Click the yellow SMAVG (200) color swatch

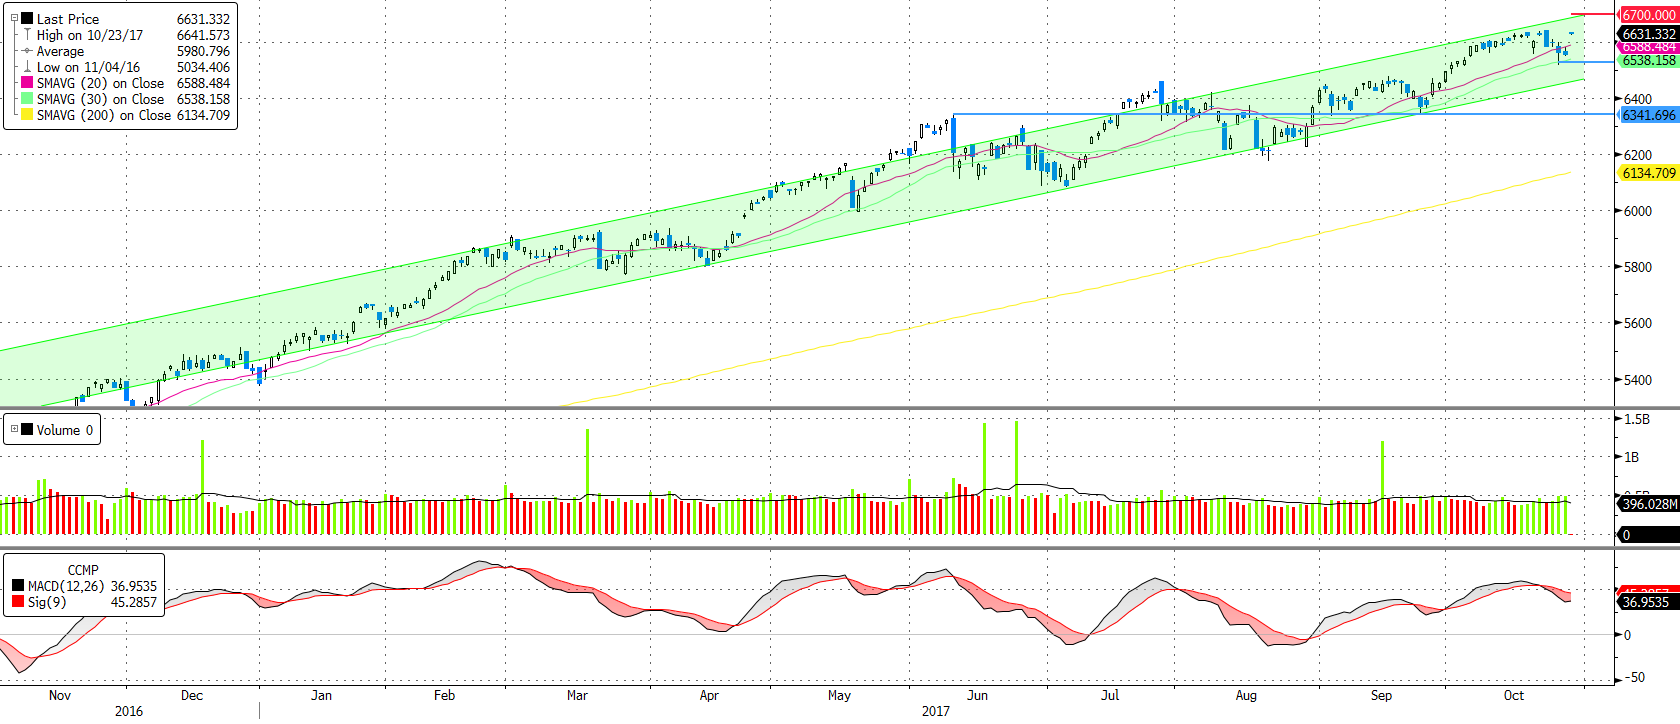coord(27,115)
